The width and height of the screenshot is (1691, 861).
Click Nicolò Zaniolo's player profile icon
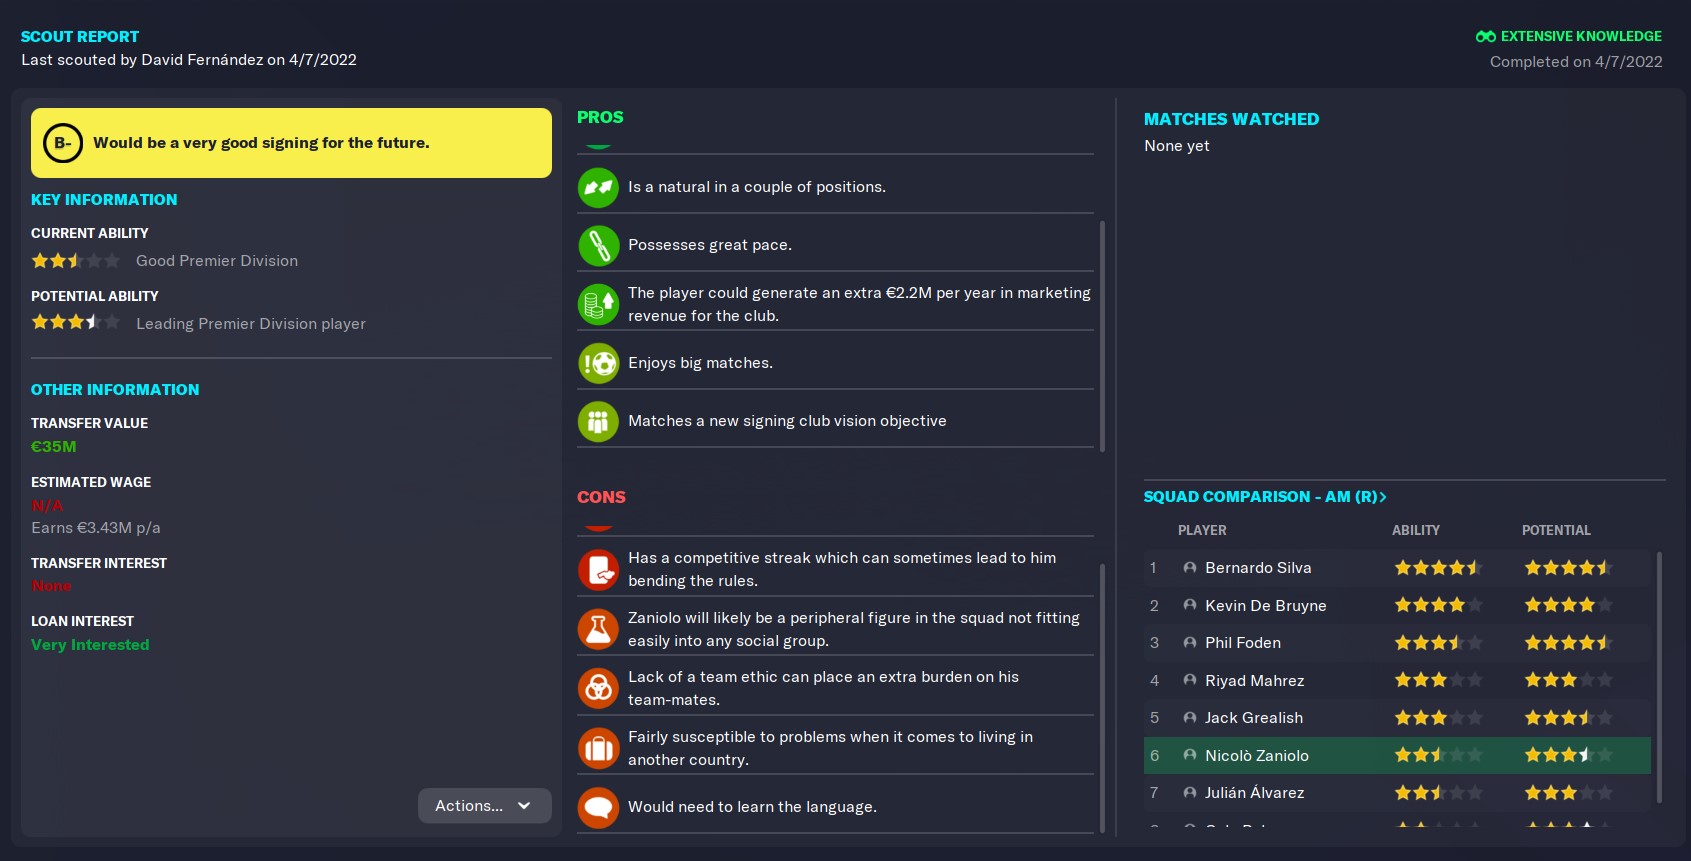[1190, 755]
